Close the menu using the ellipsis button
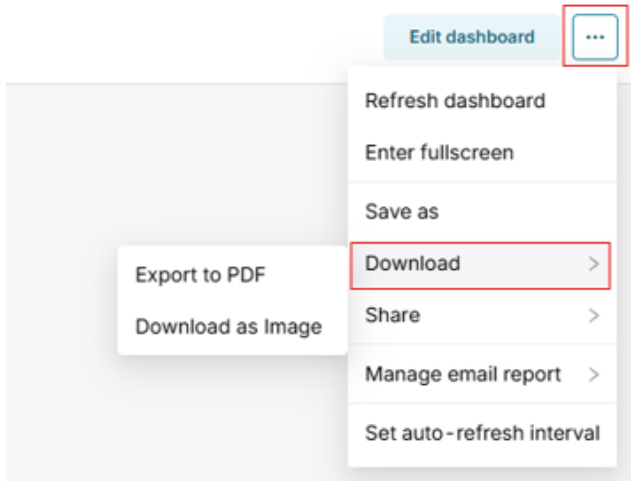This screenshot has width=640, height=491. (x=595, y=37)
